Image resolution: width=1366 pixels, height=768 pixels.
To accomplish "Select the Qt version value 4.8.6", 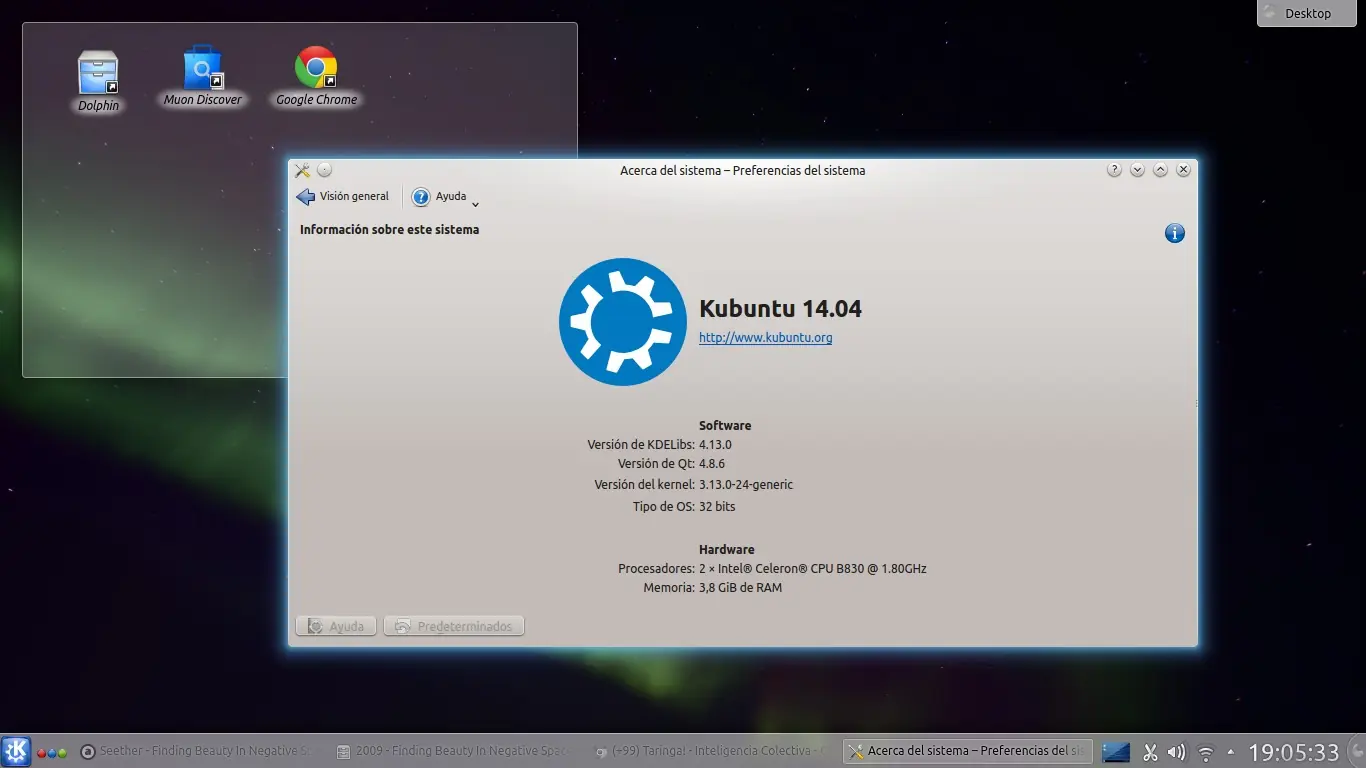I will coord(712,464).
